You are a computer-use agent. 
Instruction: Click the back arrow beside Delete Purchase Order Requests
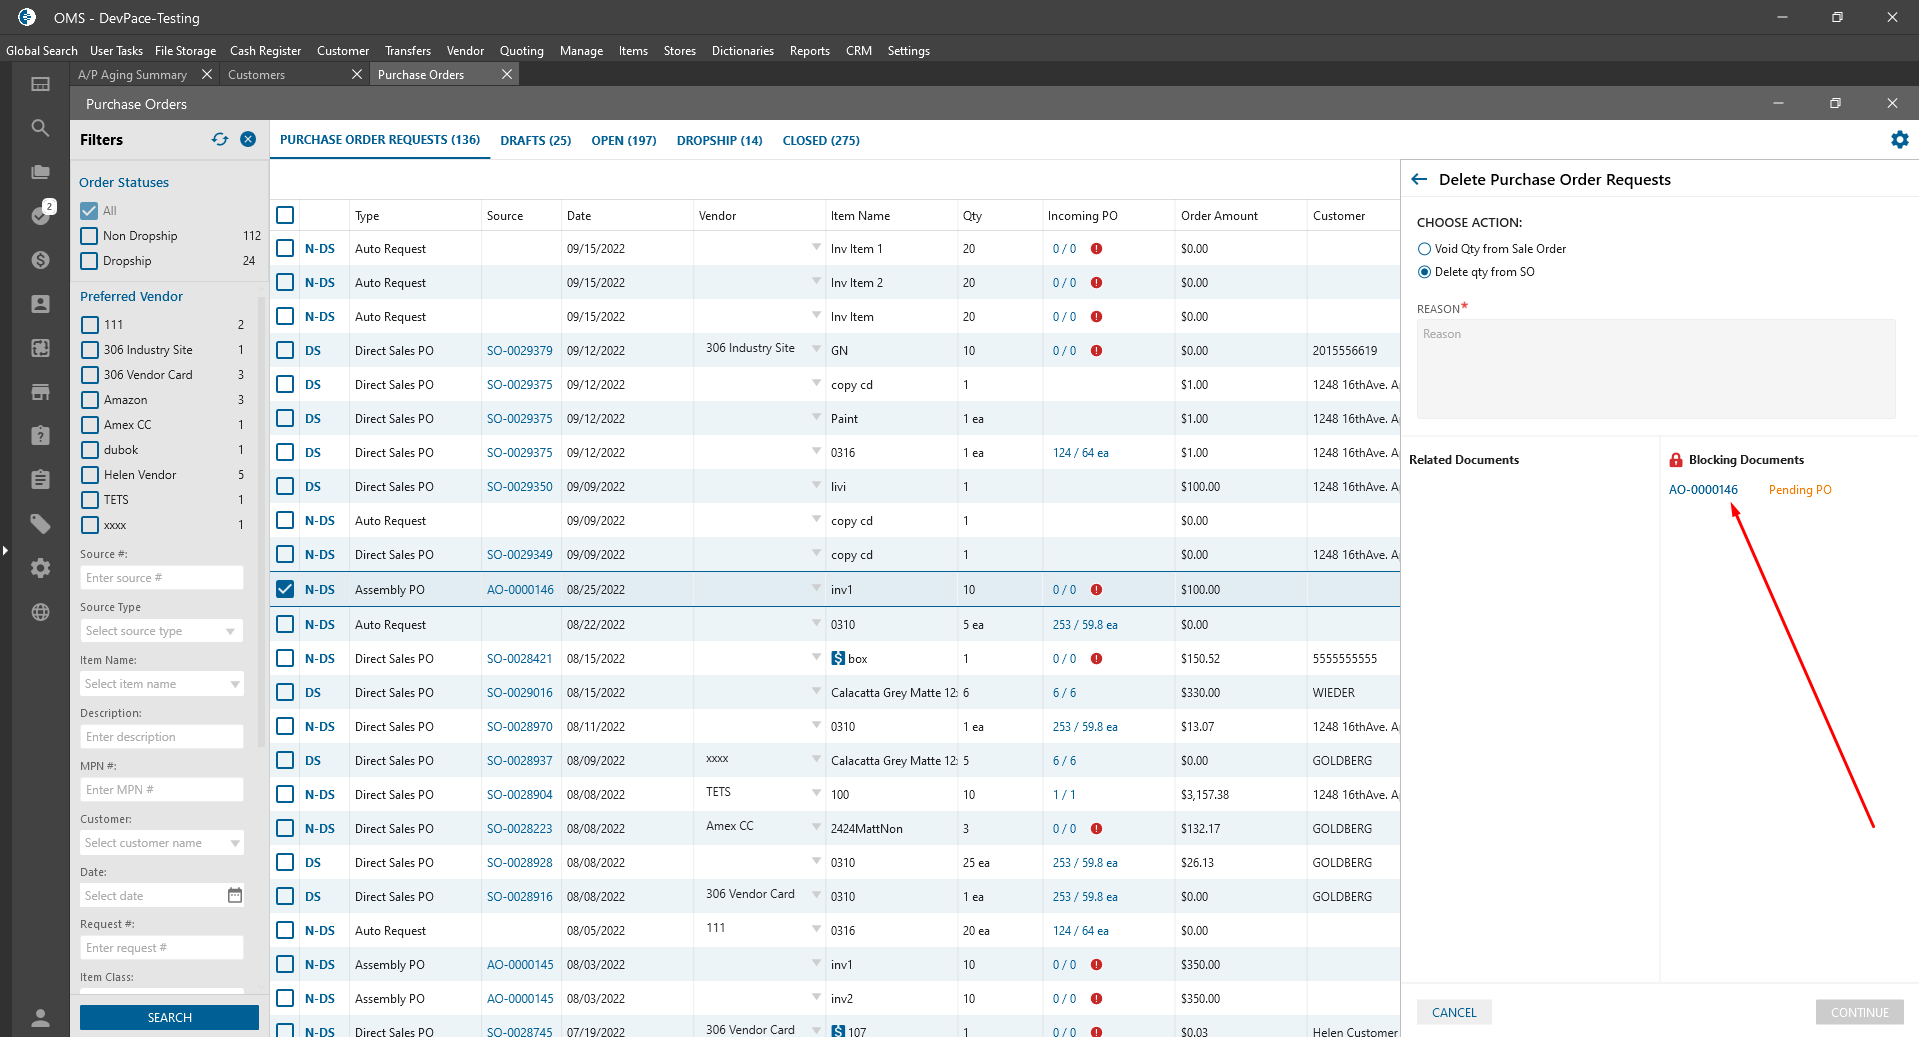coord(1419,180)
